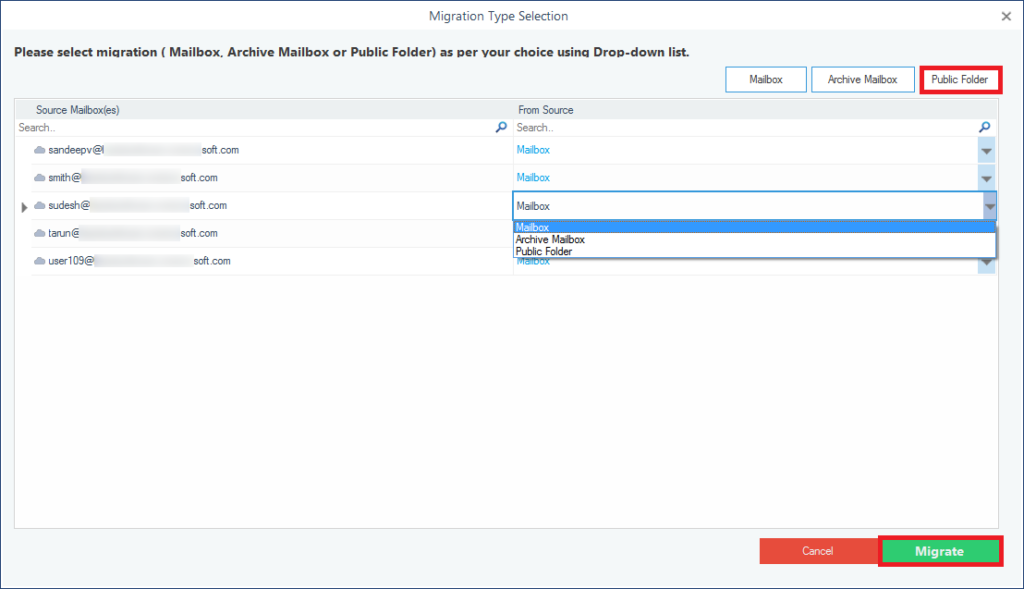Click the Mailbox button at top

click(765, 80)
